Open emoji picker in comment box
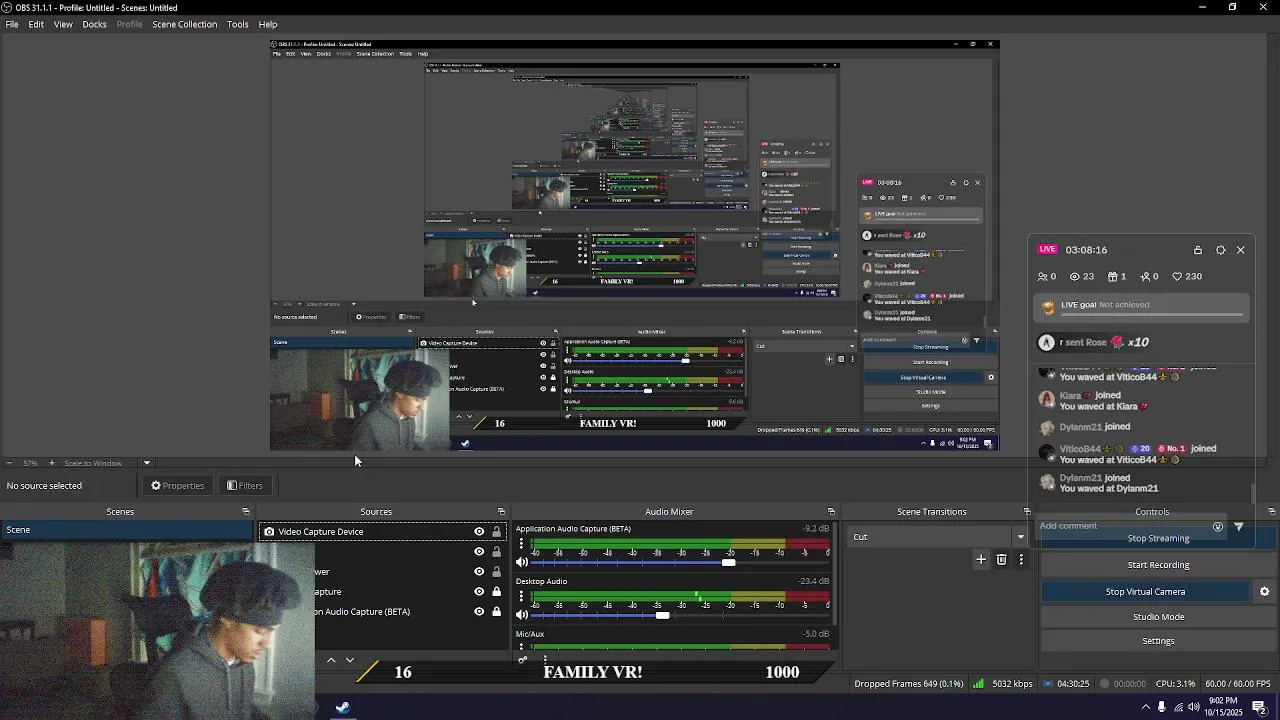This screenshot has width=1280, height=720. pos(1217,526)
